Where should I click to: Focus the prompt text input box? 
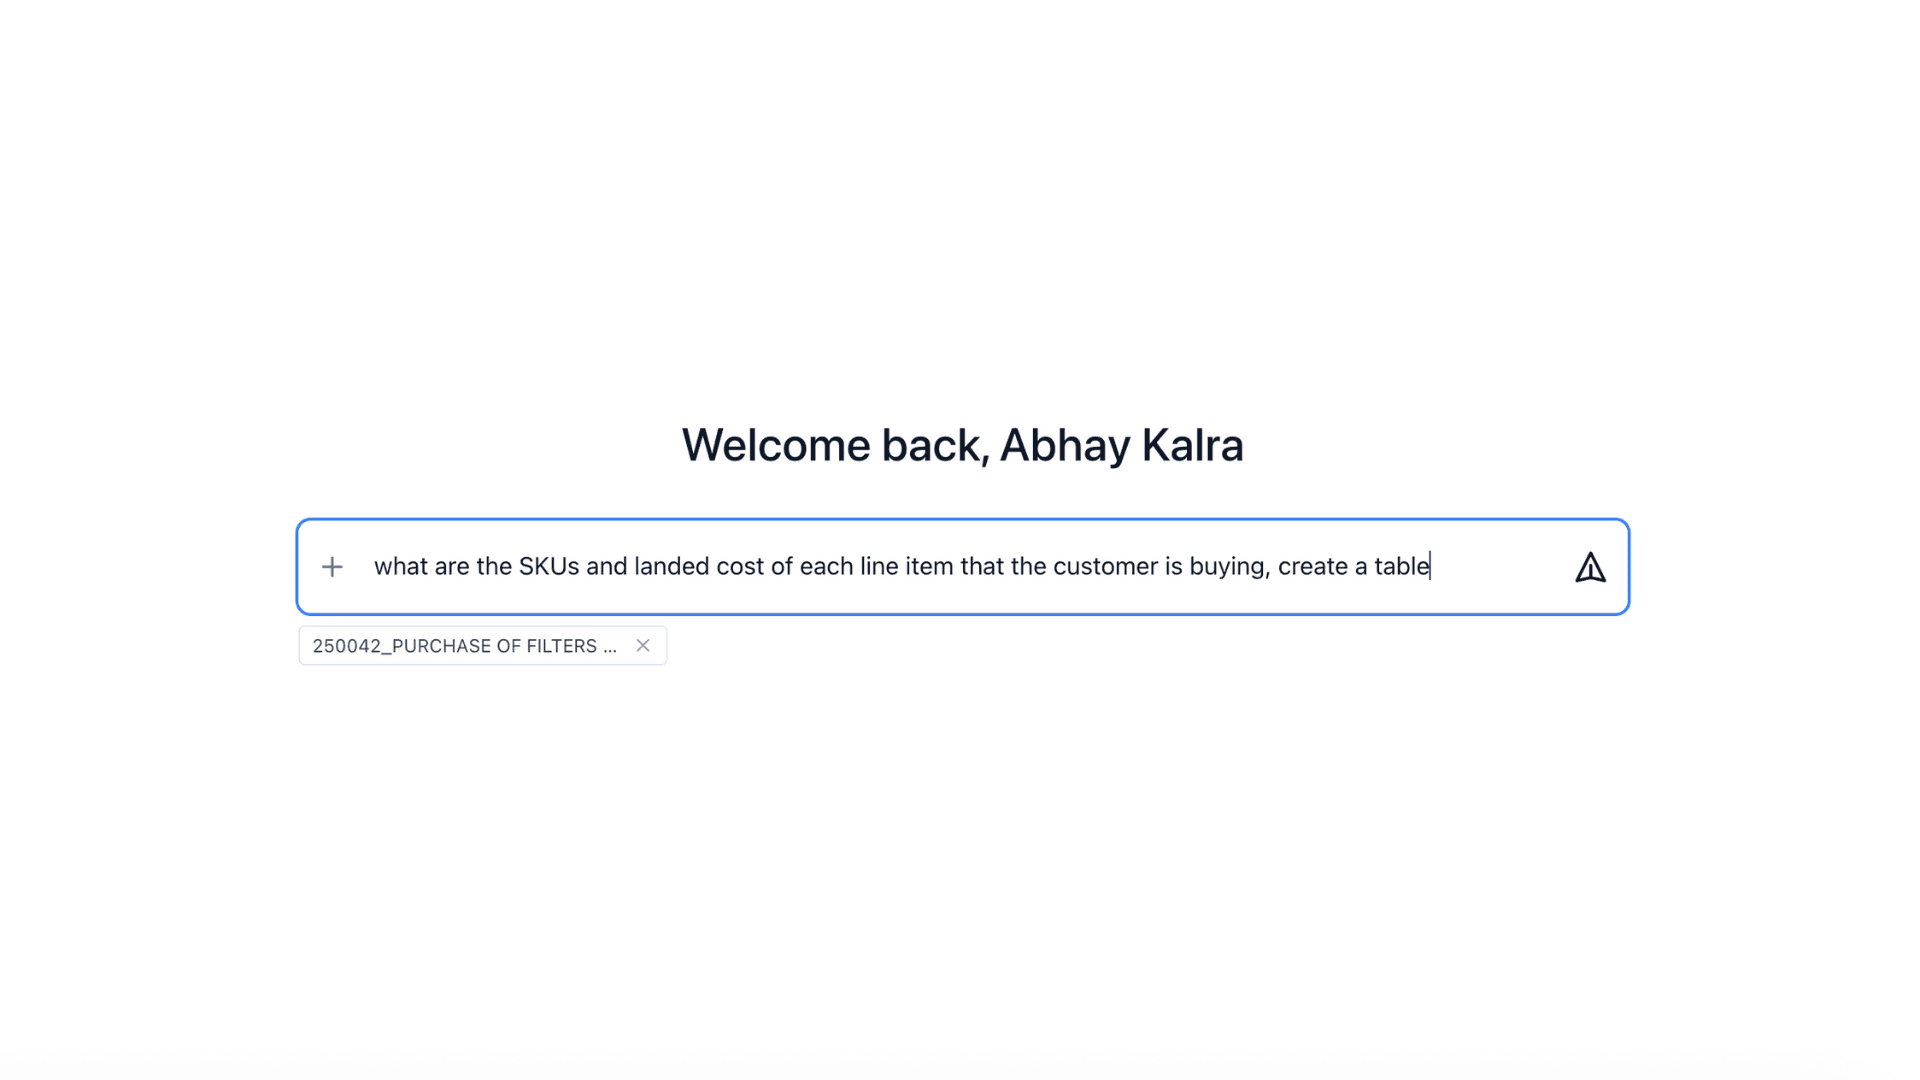900,567
